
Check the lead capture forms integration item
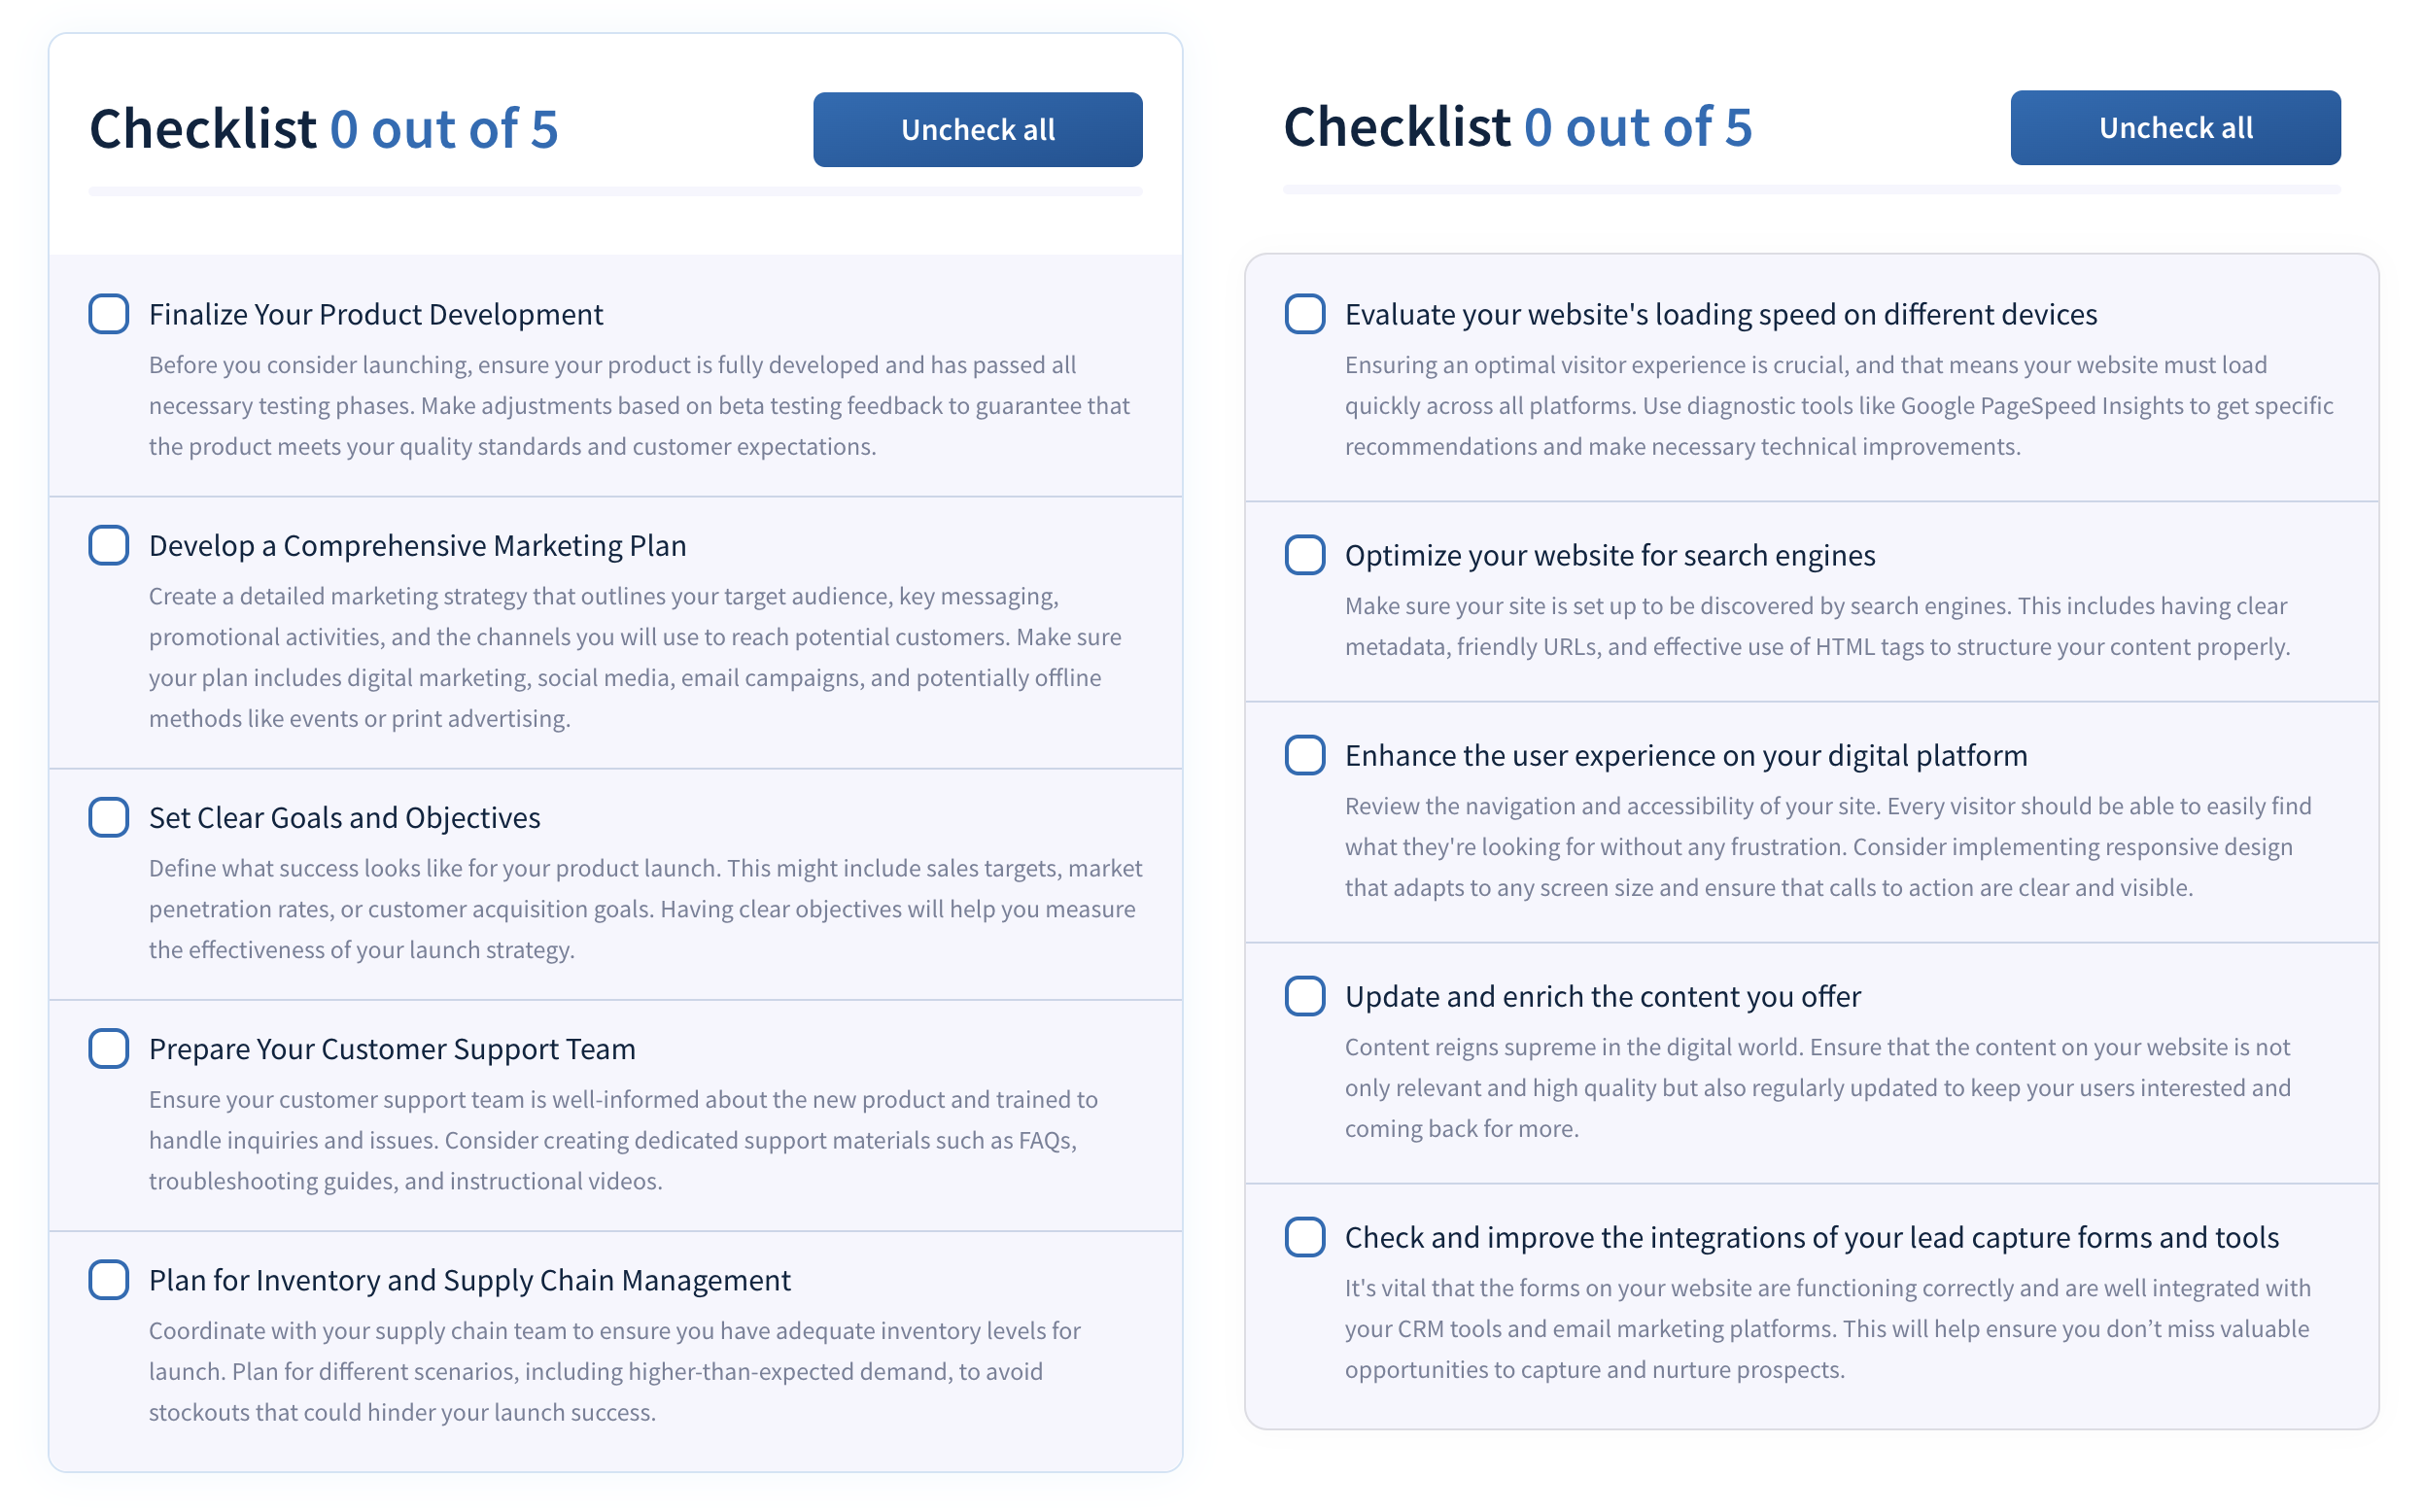1304,1238
